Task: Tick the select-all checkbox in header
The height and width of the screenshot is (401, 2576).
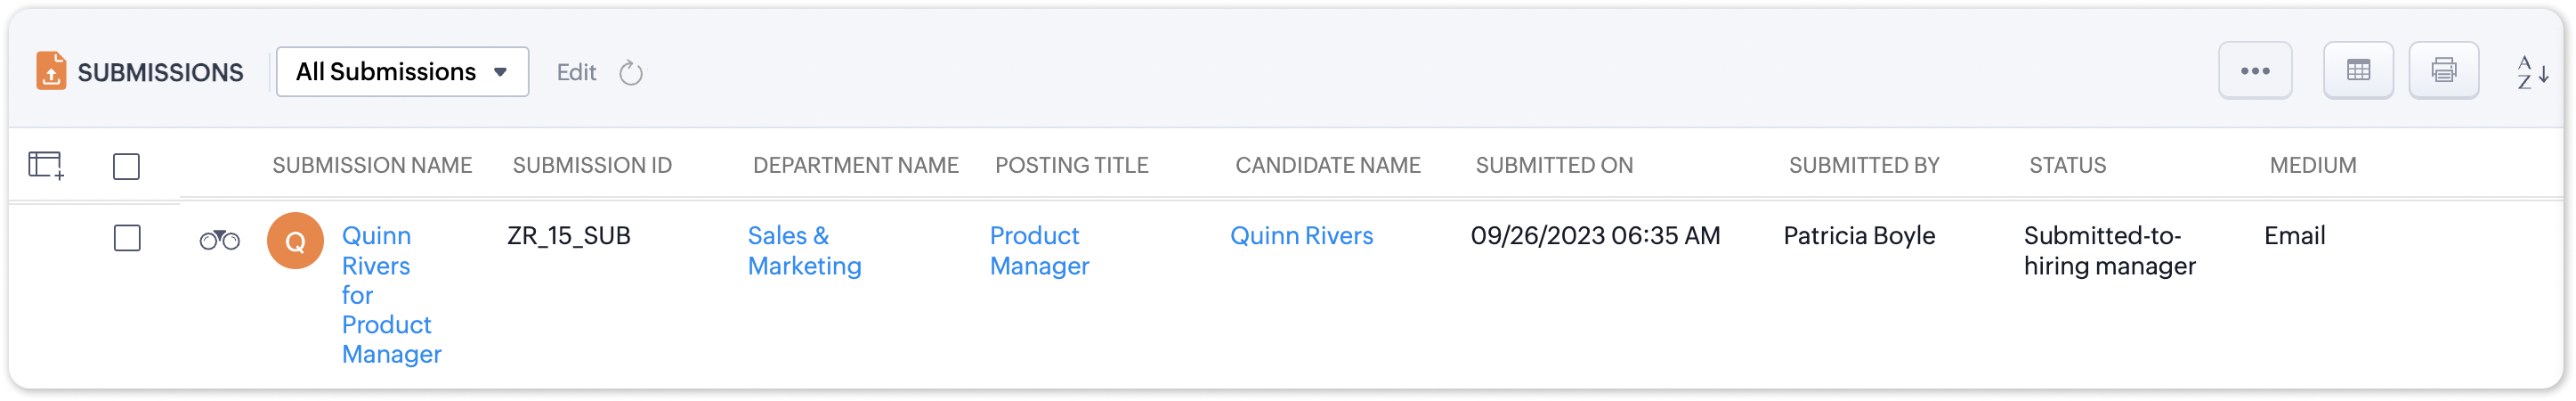Action: tap(127, 166)
